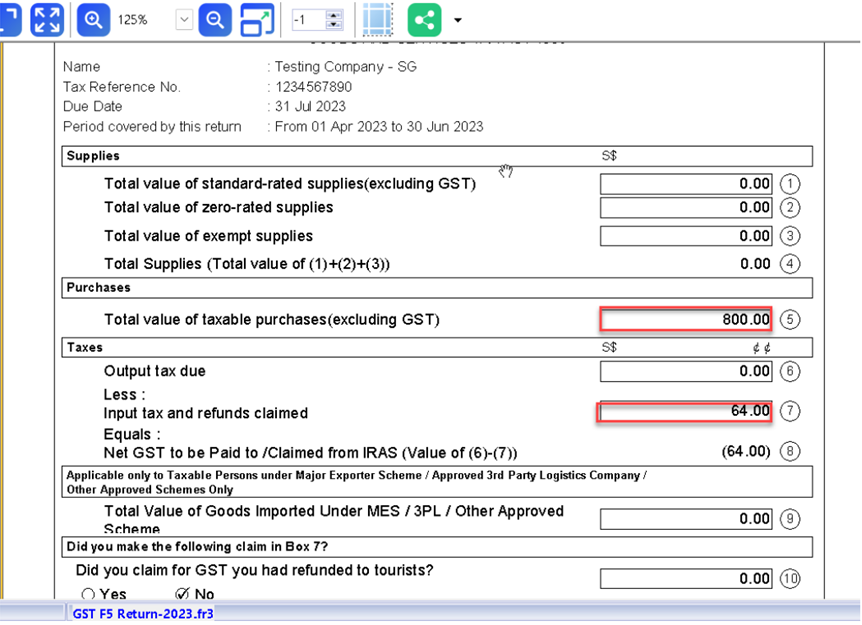Click the zoom in magnifier icon
Image resolution: width=862 pixels, height=625 pixels.
coord(93,19)
